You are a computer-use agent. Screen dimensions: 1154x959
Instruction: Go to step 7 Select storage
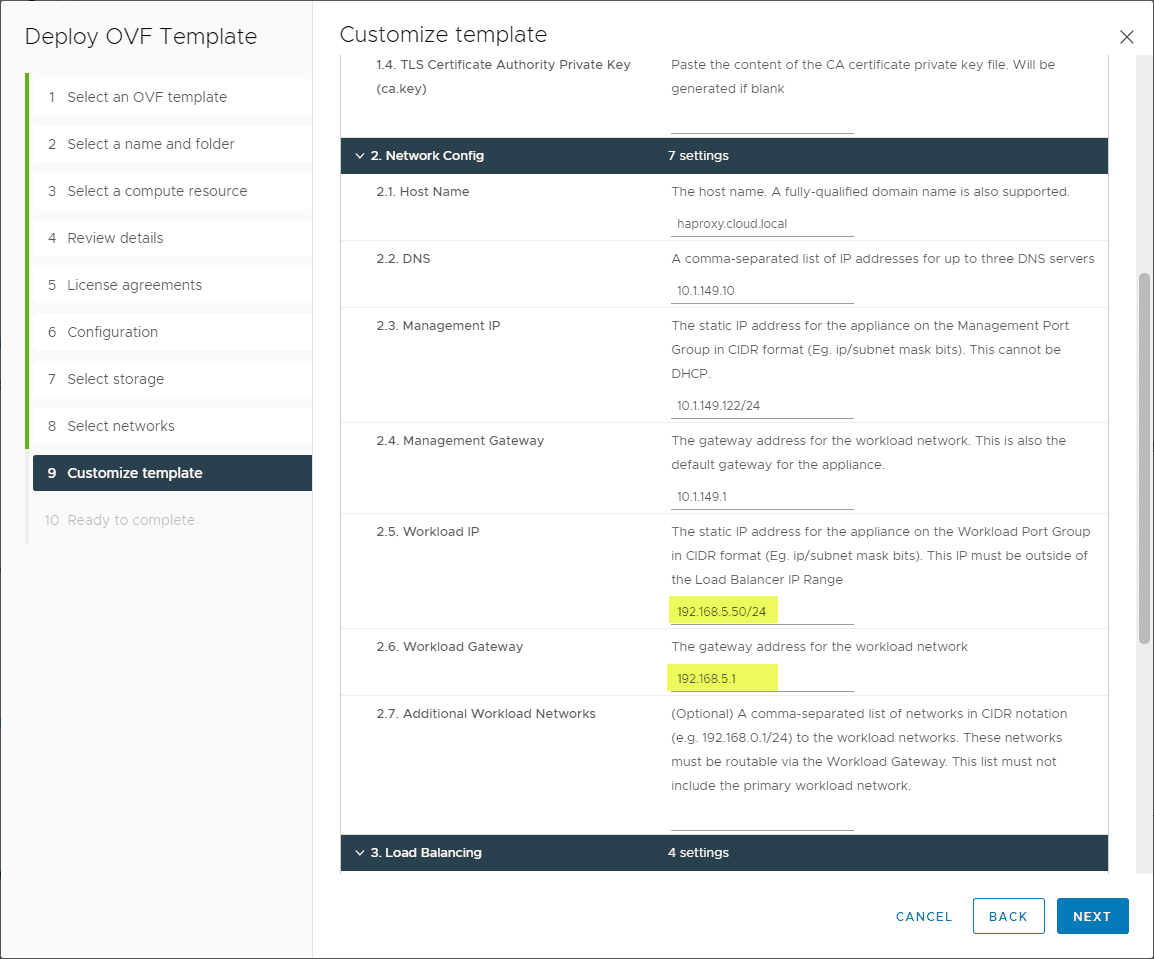115,379
